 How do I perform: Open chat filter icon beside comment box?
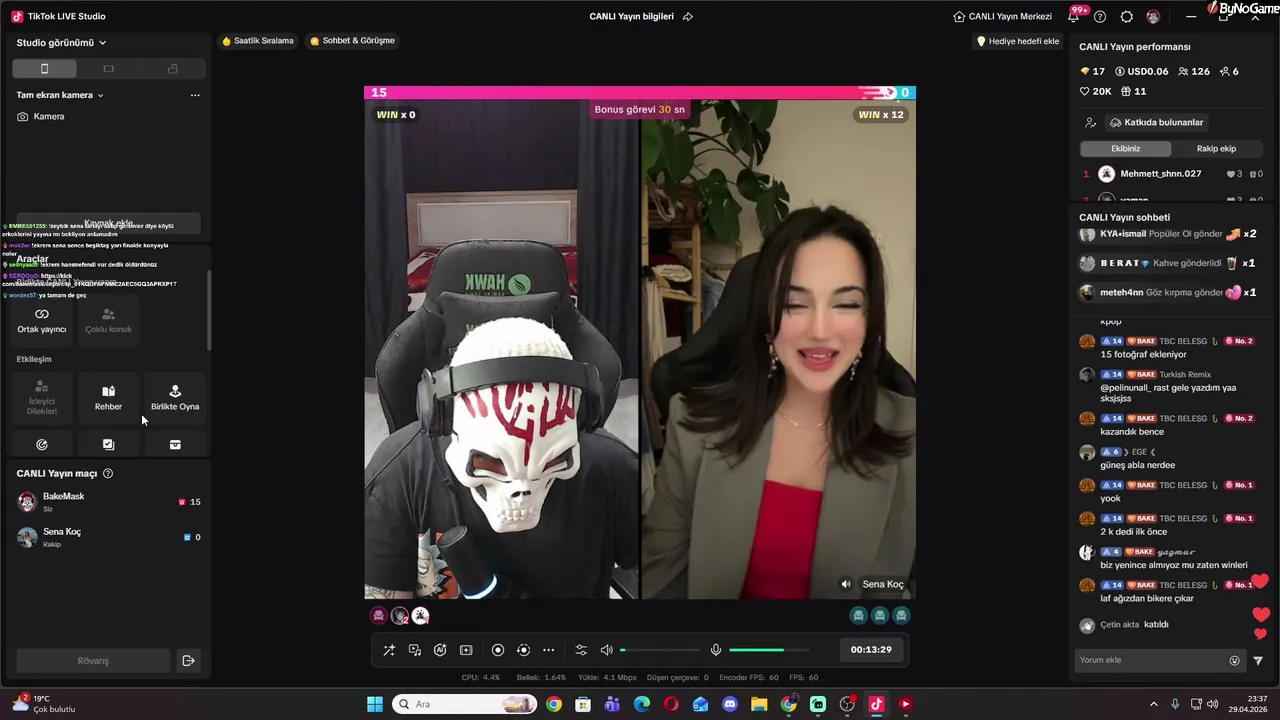pos(1258,660)
